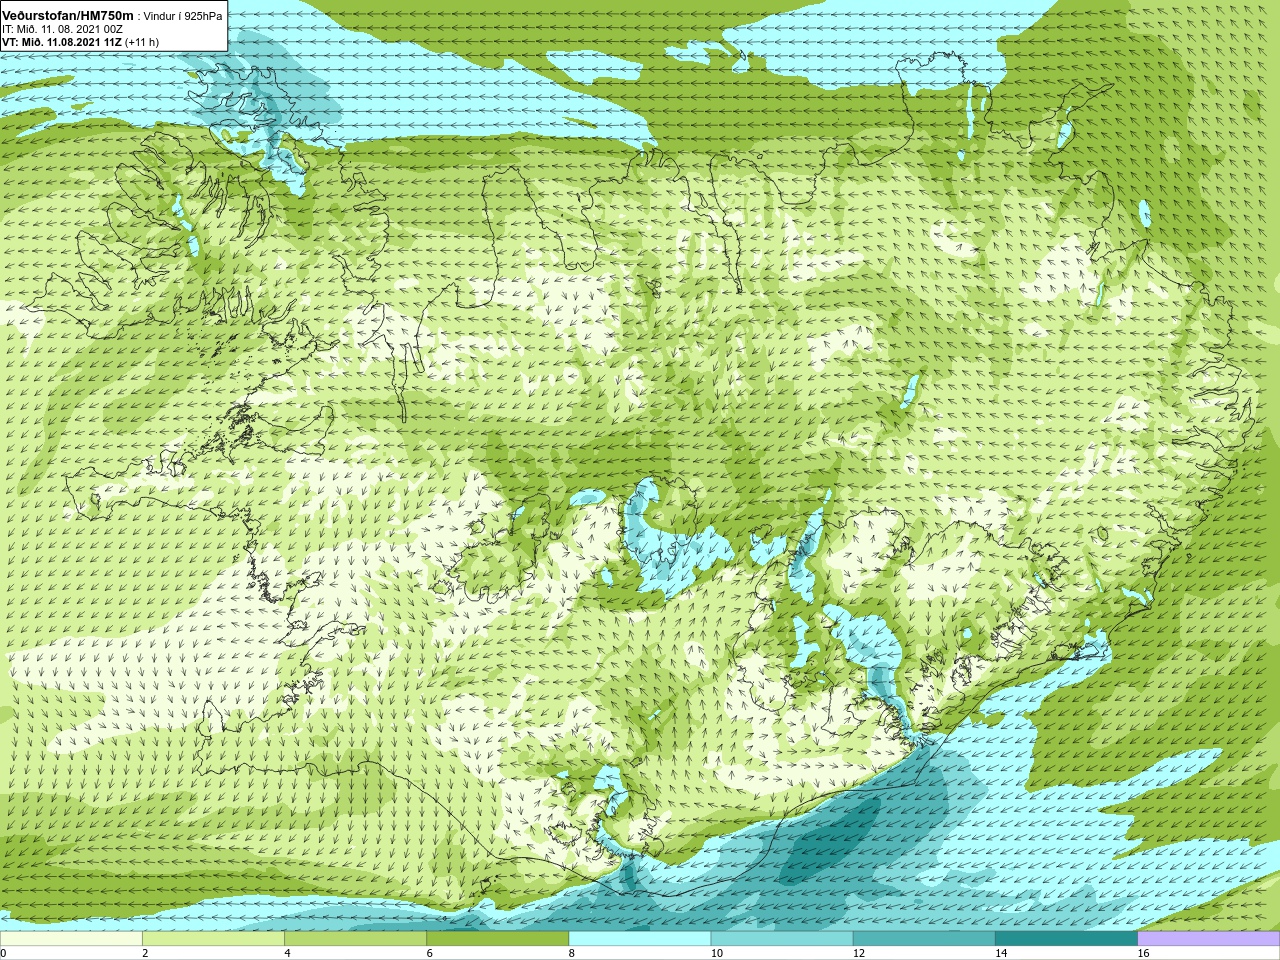Click the olive green 6–8 legend swatch

click(x=498, y=938)
